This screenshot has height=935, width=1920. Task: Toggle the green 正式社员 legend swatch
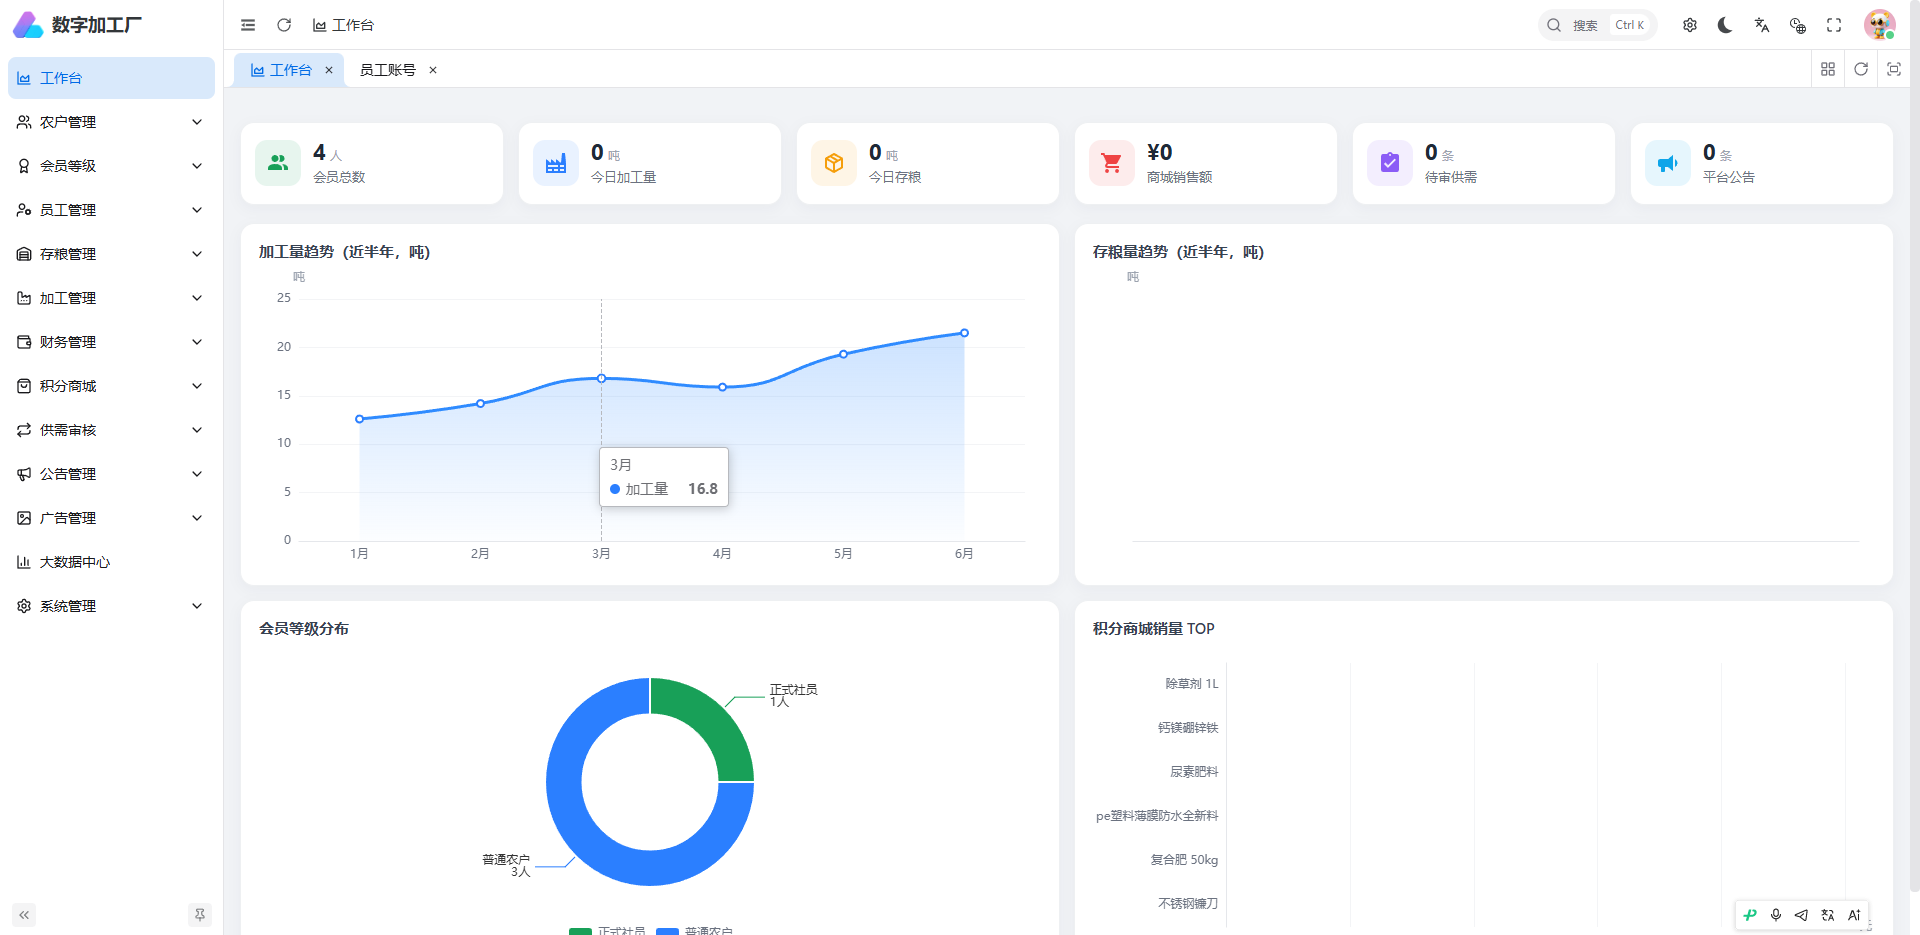click(x=580, y=931)
